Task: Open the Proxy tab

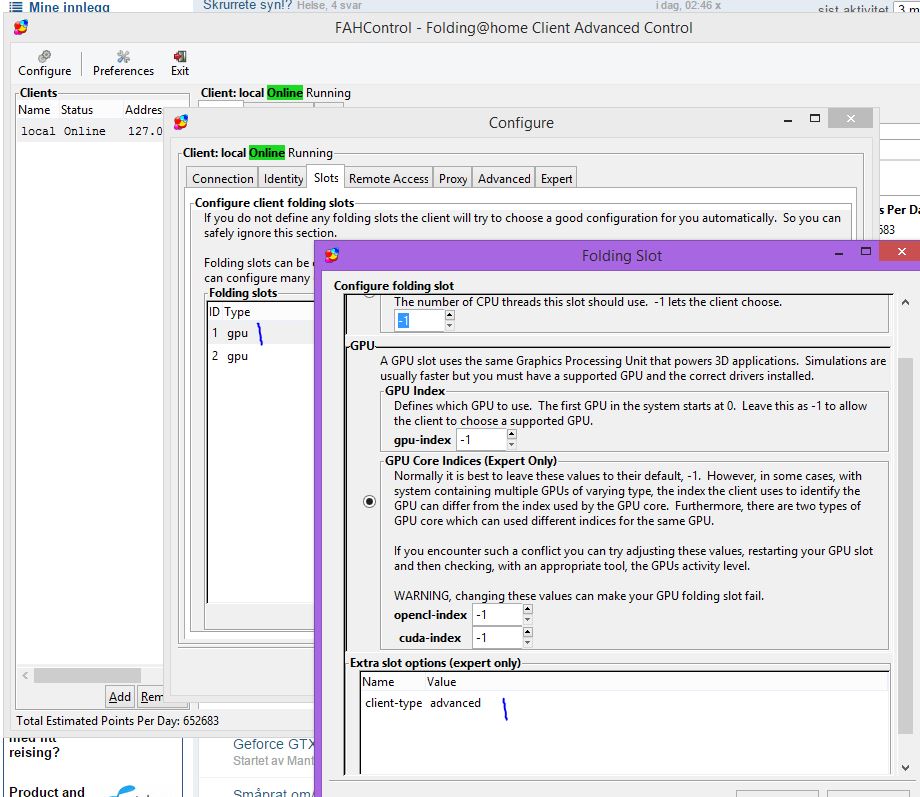Action: [x=453, y=178]
